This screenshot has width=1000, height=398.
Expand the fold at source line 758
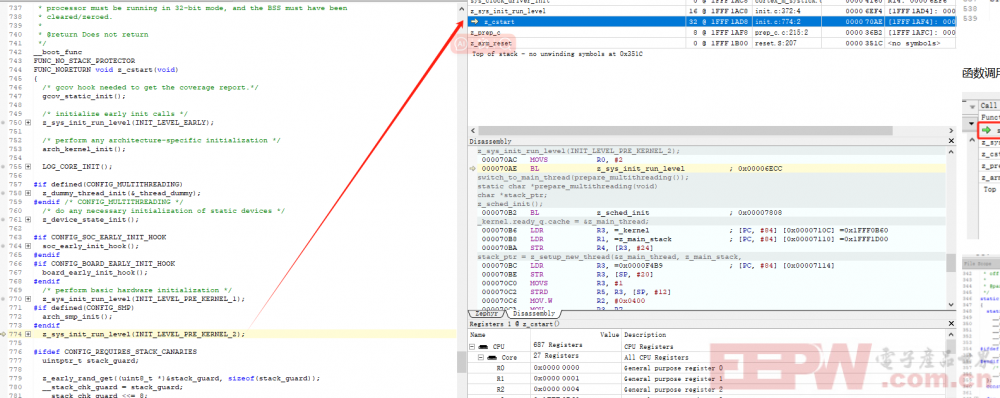pyautogui.click(x=27, y=193)
